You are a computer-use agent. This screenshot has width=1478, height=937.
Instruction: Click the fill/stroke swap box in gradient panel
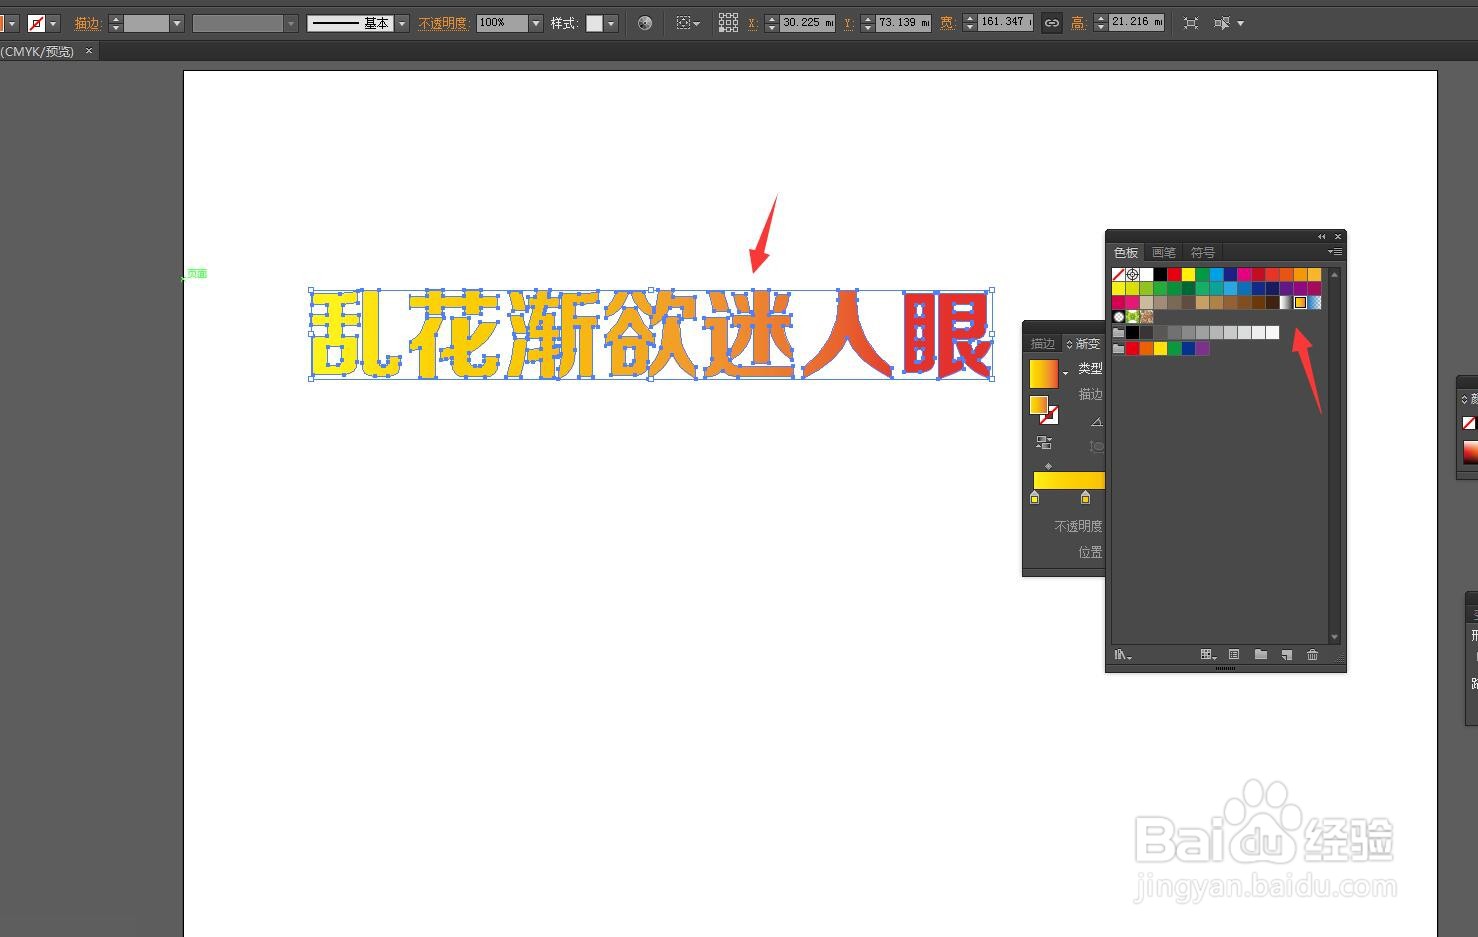1044,409
